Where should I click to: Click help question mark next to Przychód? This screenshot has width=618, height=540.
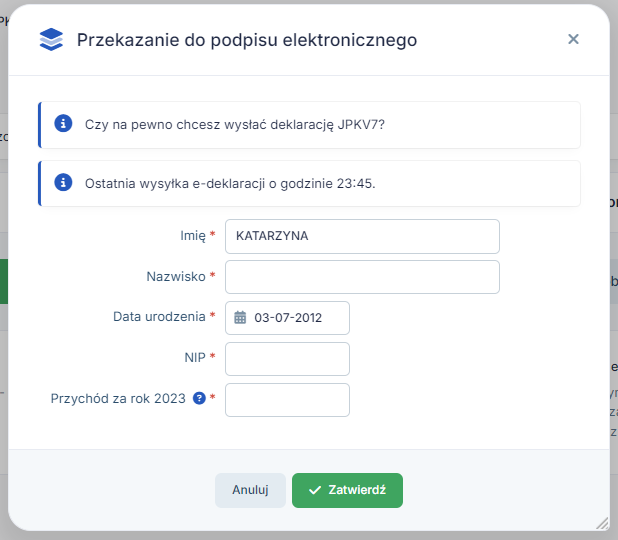pyautogui.click(x=199, y=398)
